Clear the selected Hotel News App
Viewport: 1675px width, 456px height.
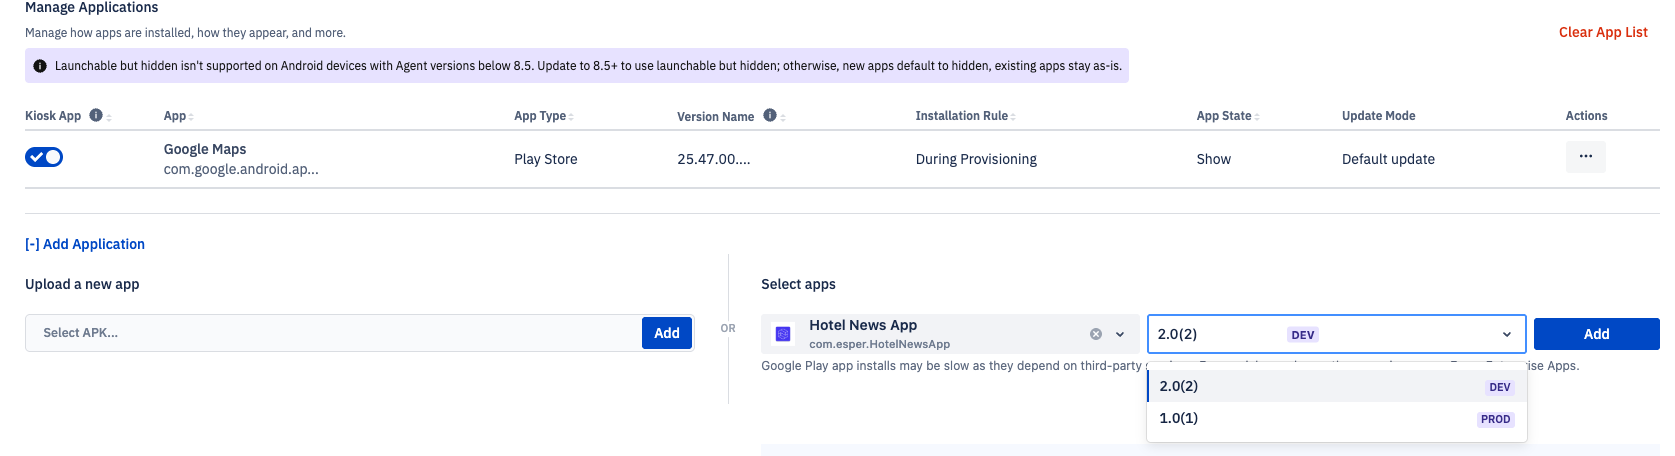[x=1096, y=334]
